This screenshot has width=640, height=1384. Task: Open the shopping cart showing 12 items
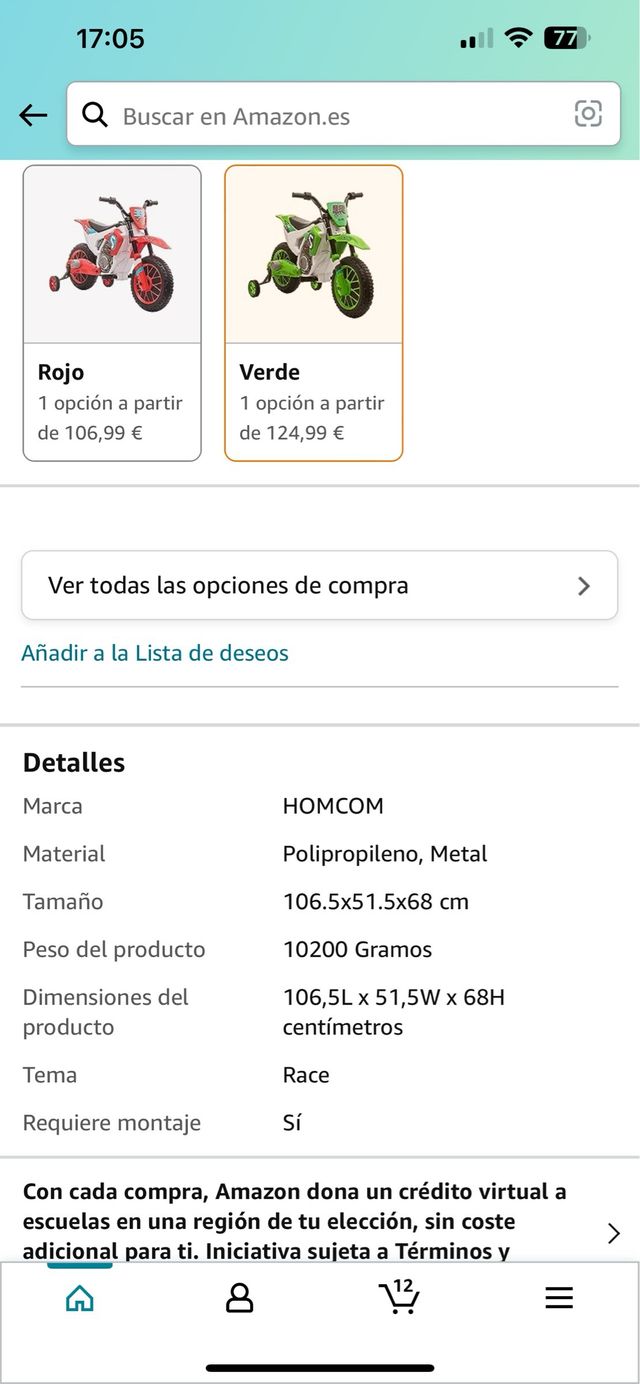tap(399, 1298)
